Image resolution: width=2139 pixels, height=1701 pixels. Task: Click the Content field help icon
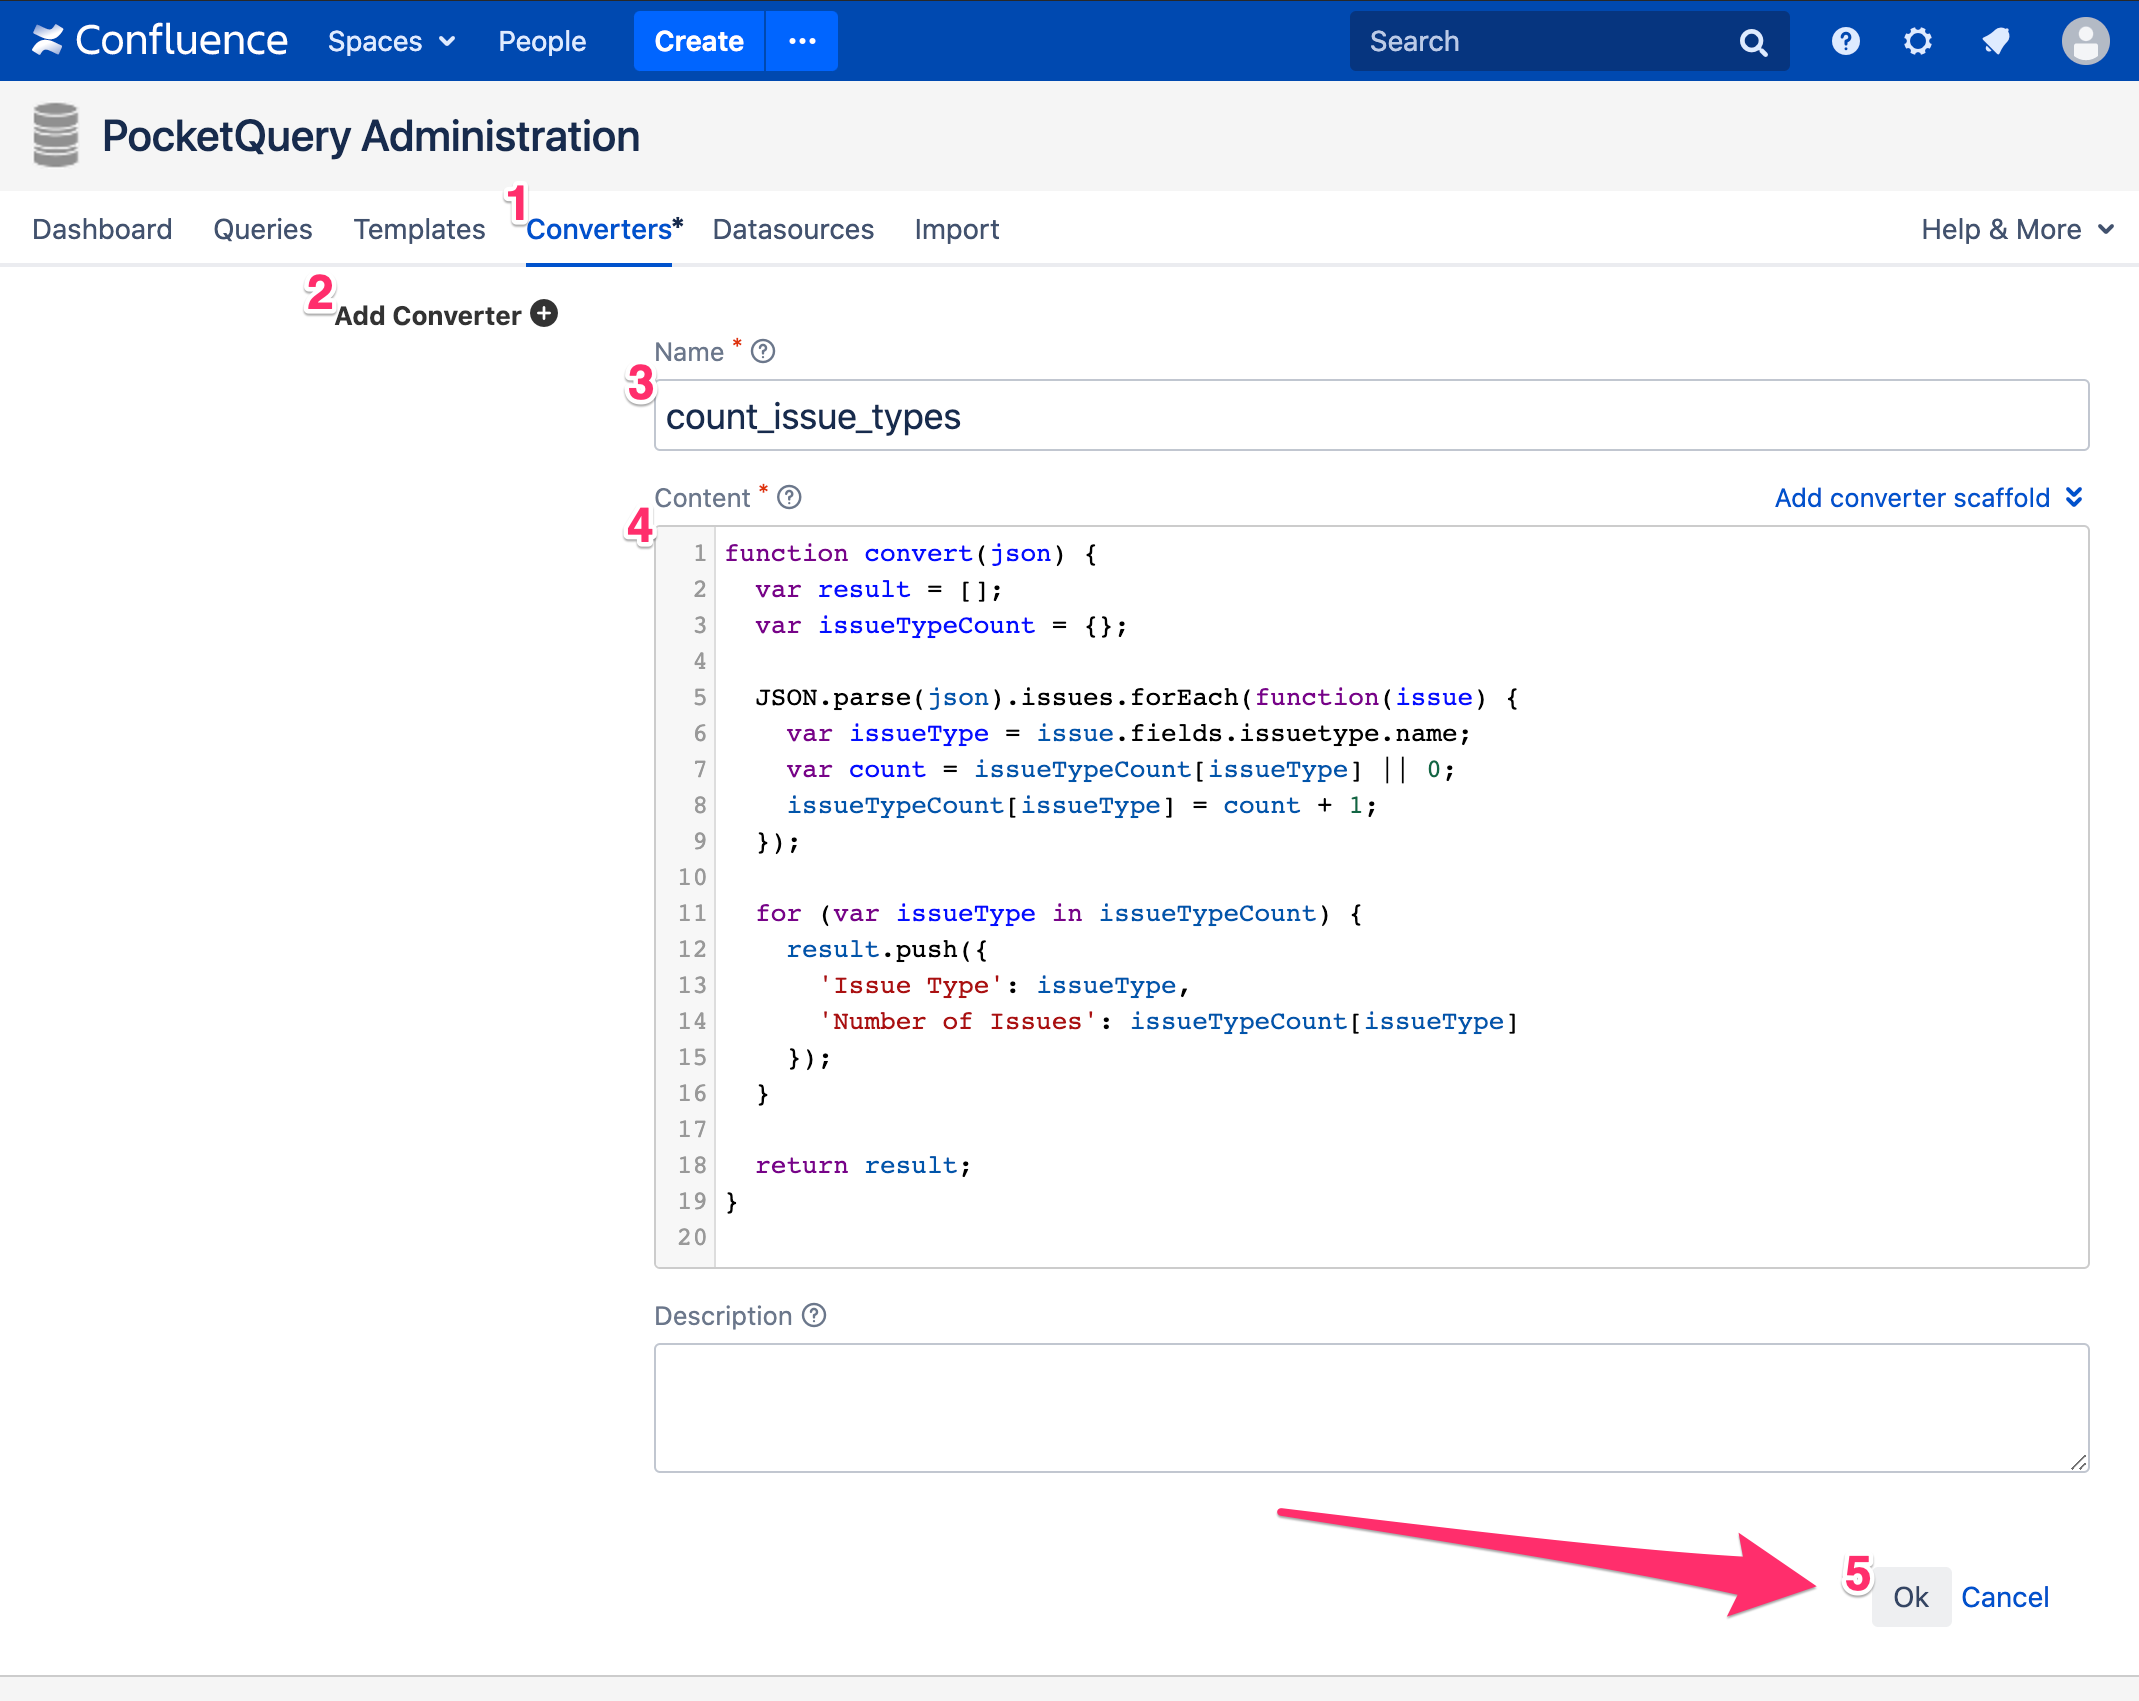pyautogui.click(x=789, y=497)
